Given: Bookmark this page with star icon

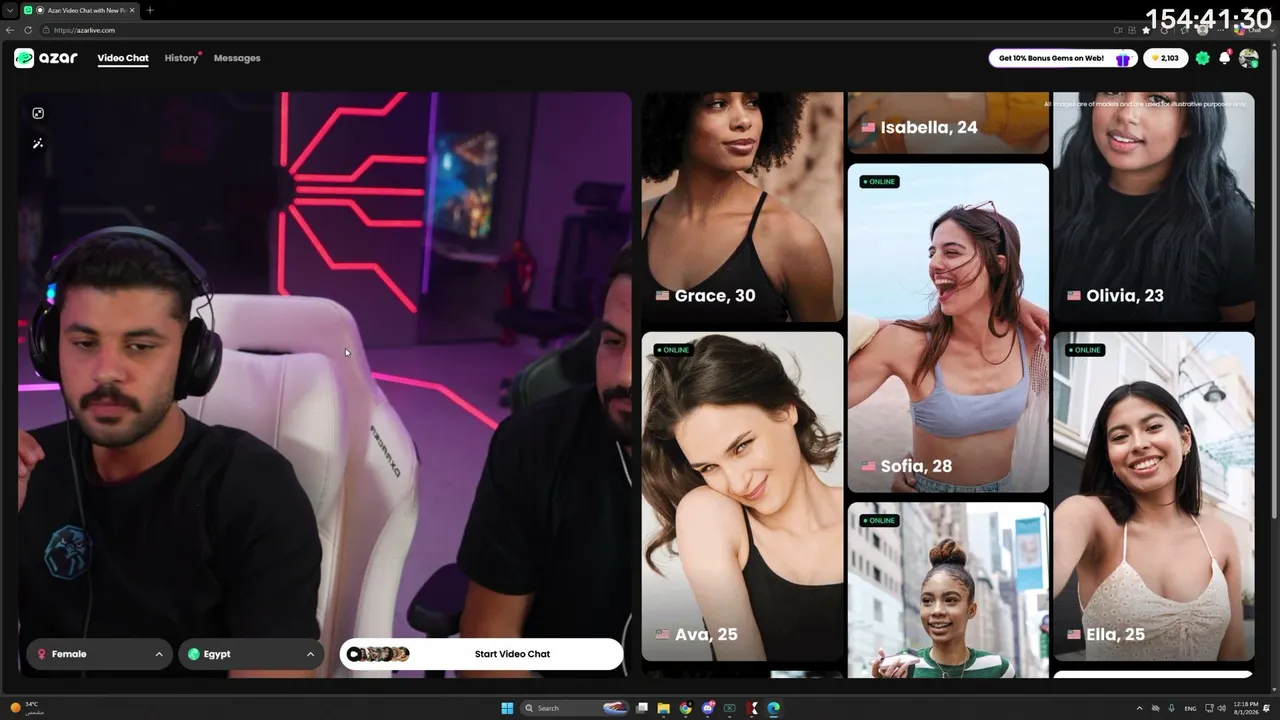Looking at the screenshot, I should coord(1146,30).
